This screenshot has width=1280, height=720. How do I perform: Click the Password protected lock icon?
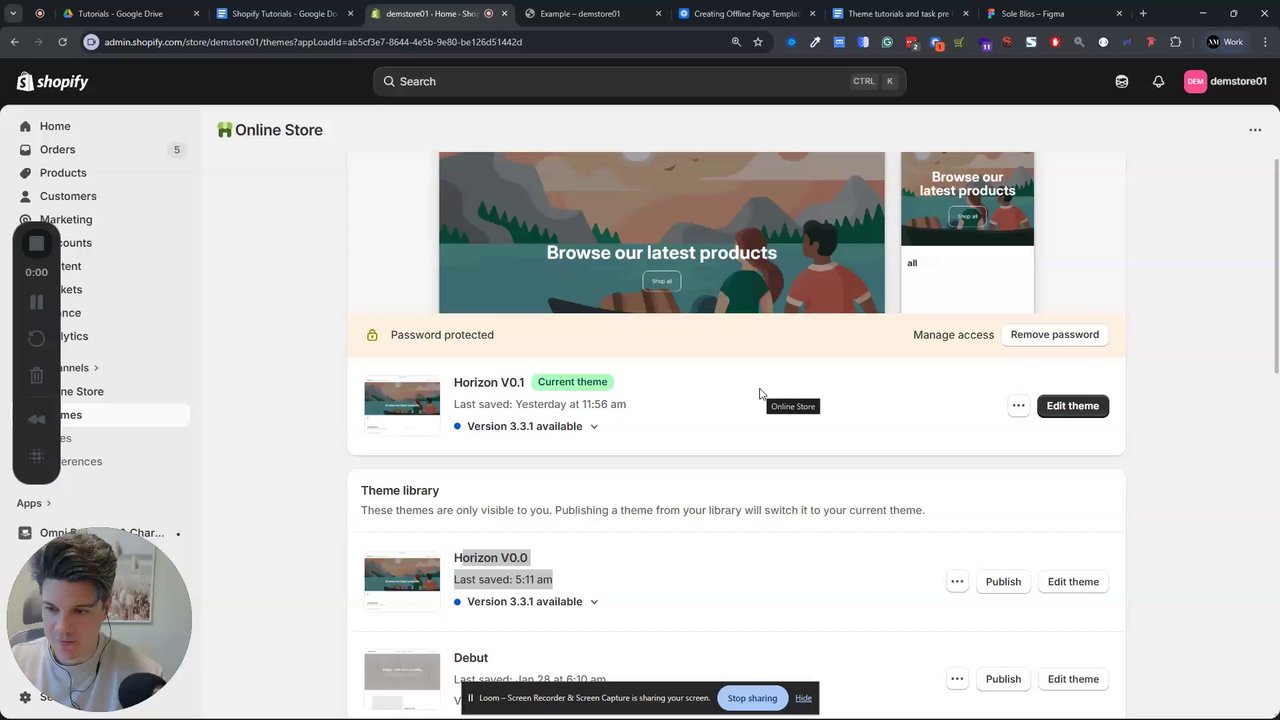point(372,335)
